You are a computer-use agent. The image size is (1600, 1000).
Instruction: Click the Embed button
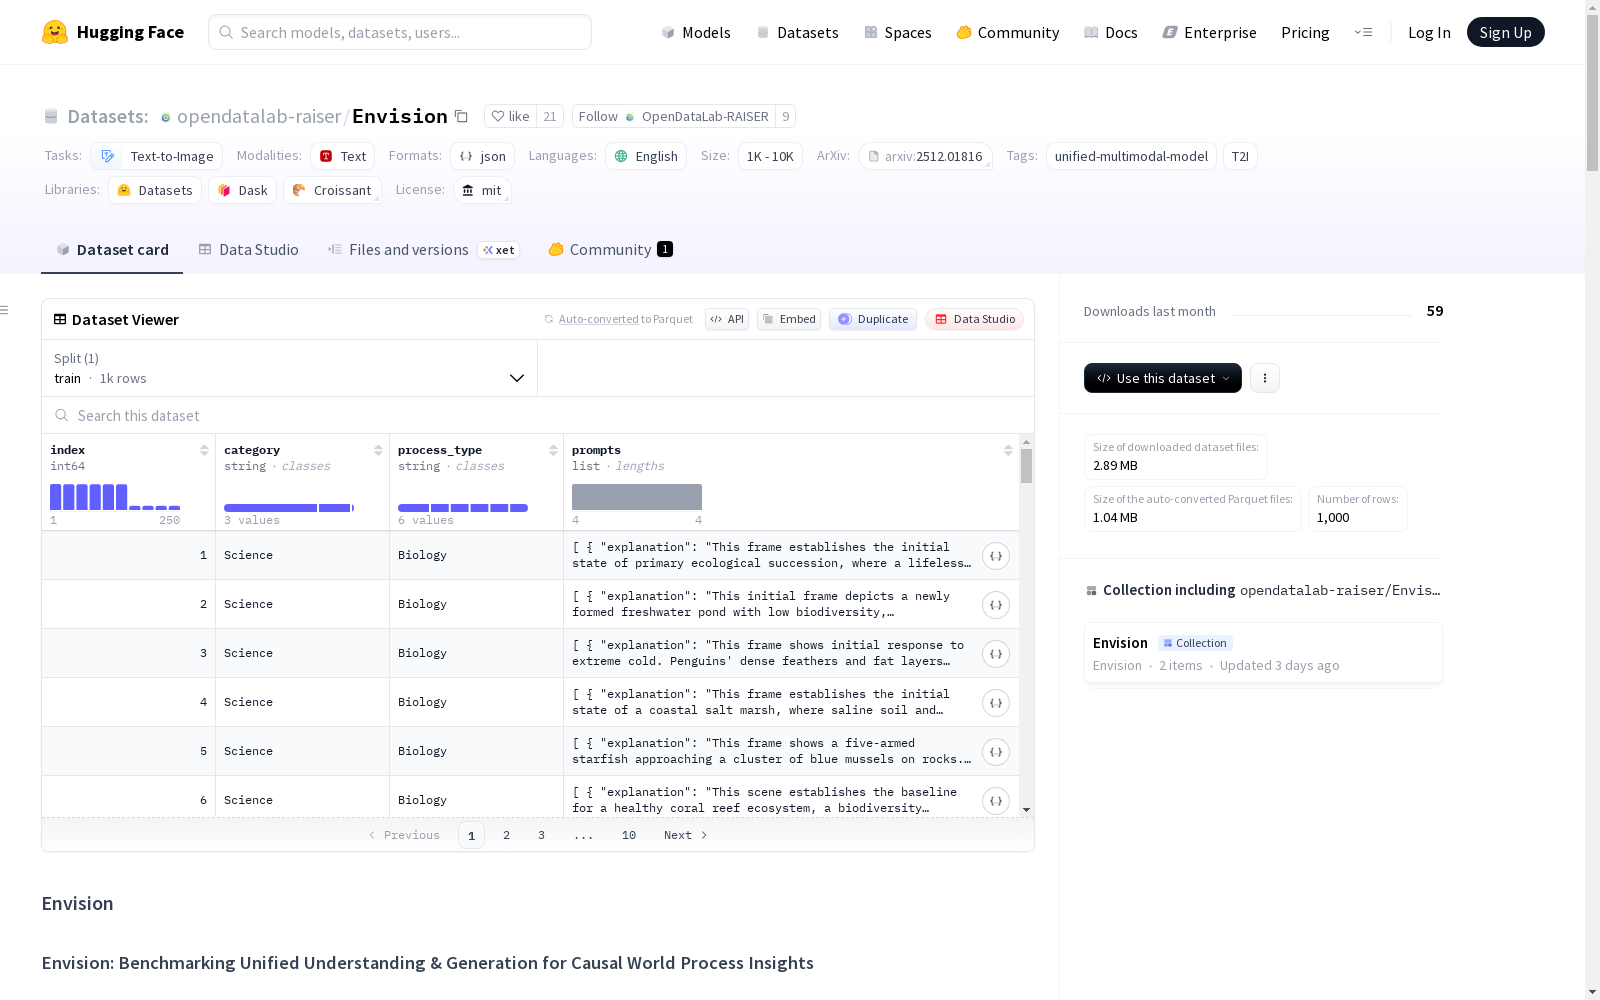point(789,319)
